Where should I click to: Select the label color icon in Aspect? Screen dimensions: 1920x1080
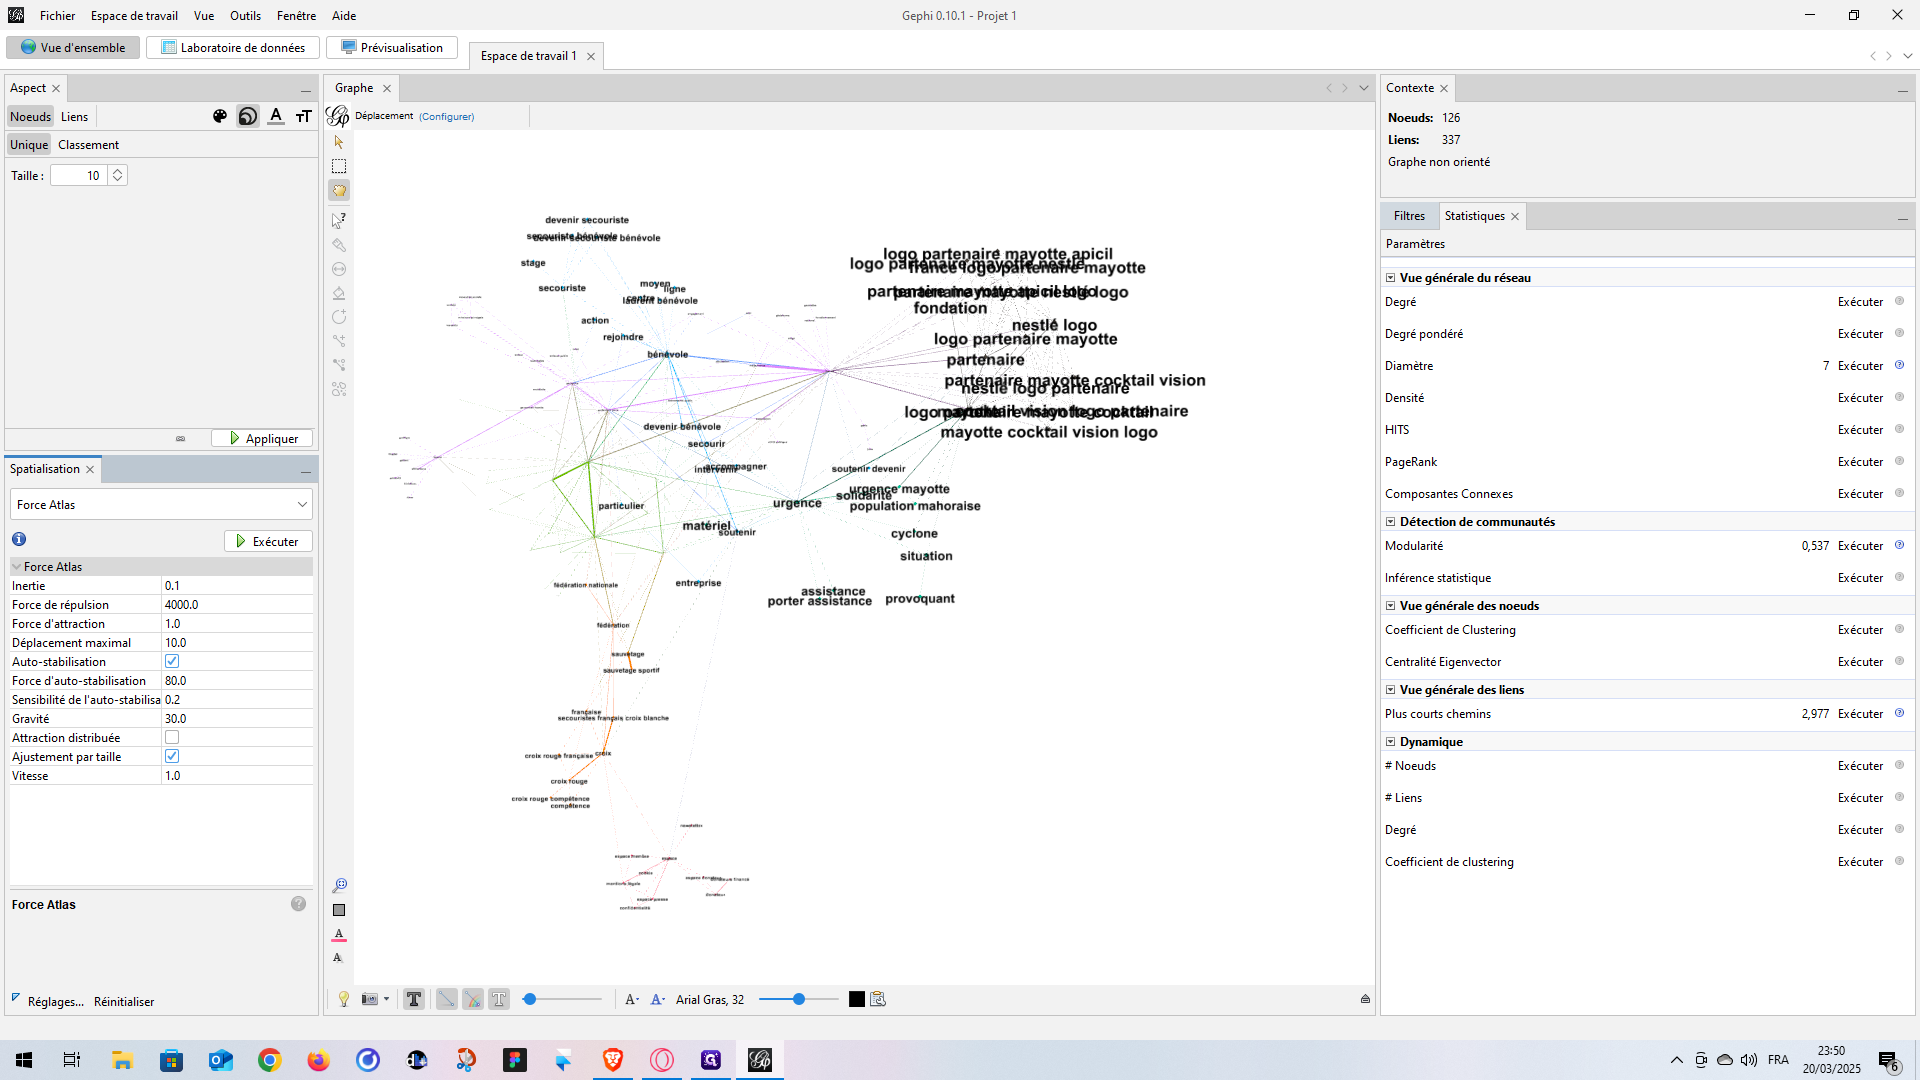pos(276,116)
